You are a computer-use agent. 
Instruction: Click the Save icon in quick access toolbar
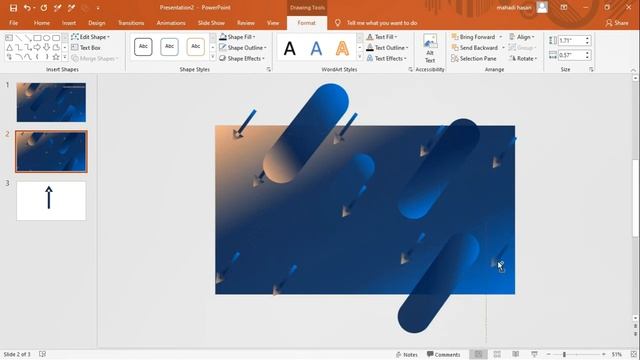click(13, 8)
